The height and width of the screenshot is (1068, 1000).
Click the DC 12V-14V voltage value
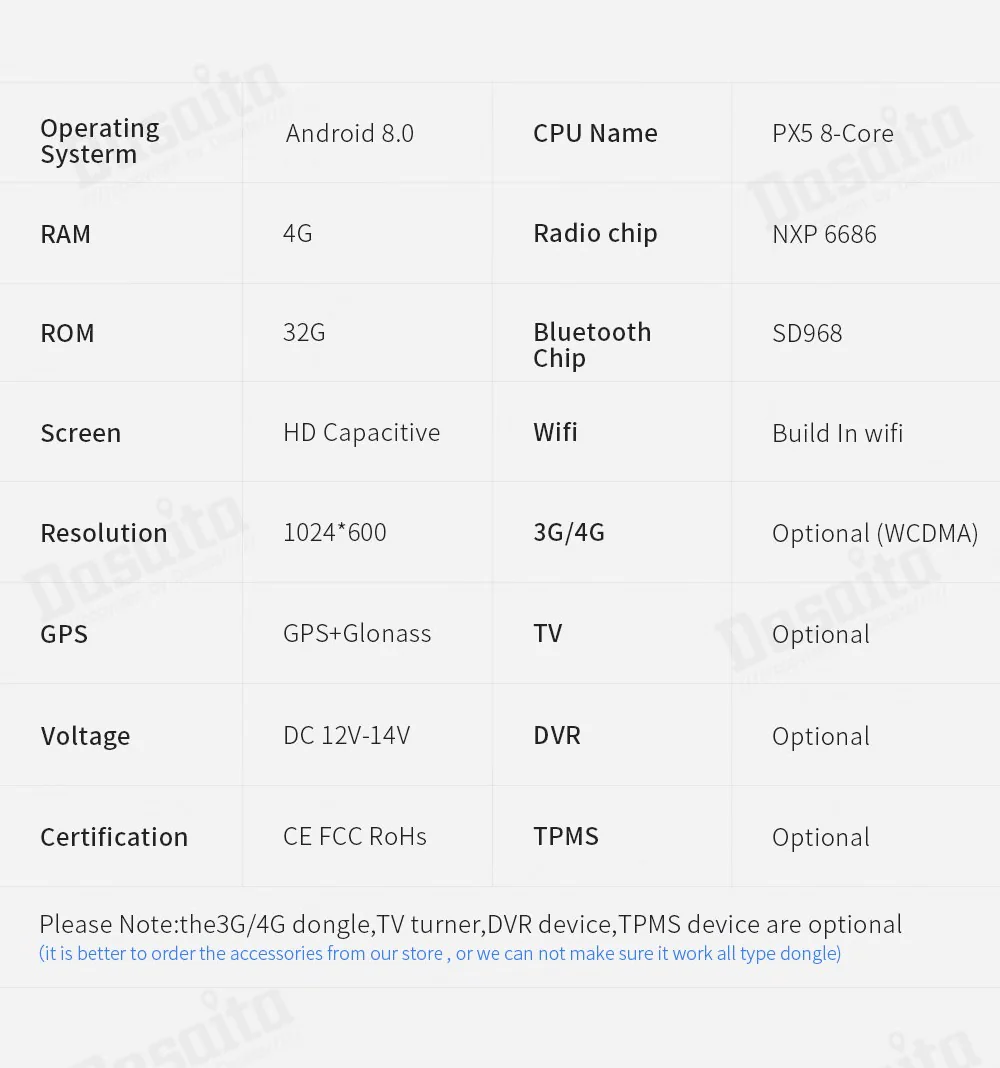346,736
